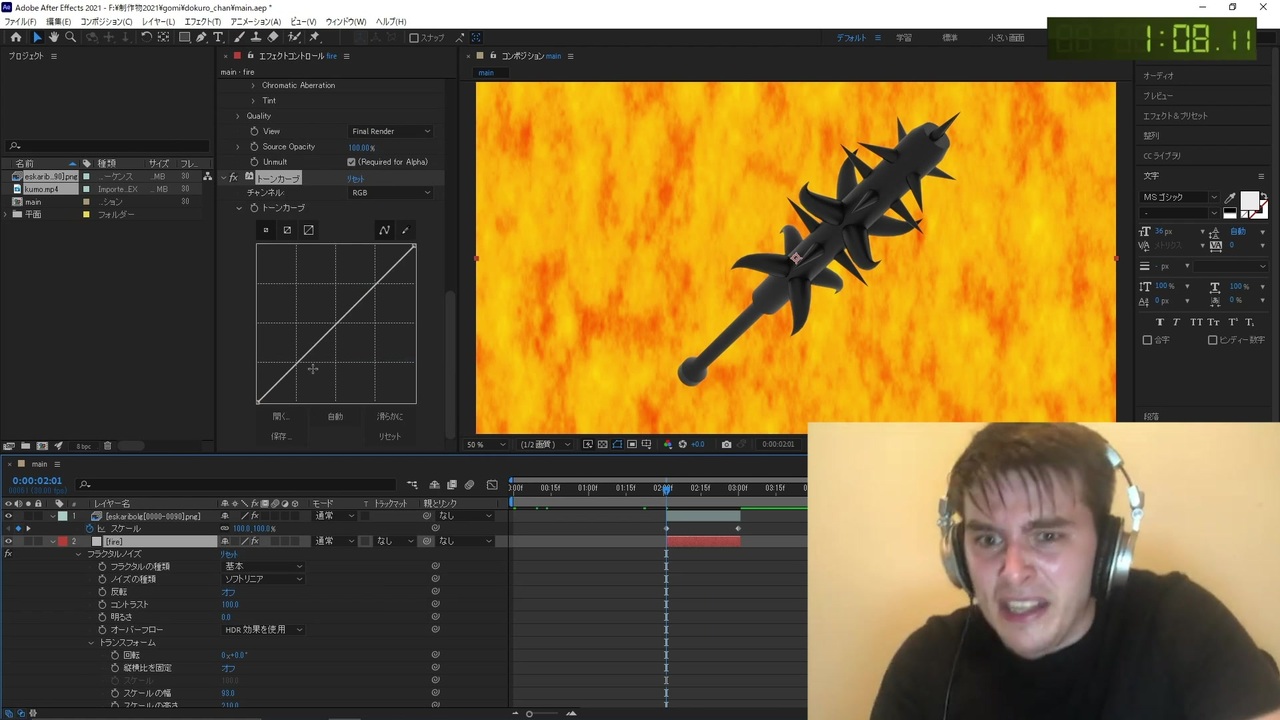The image size is (1280, 720).
Task: Enable the Snap checkbox in toolbar
Action: [414, 38]
